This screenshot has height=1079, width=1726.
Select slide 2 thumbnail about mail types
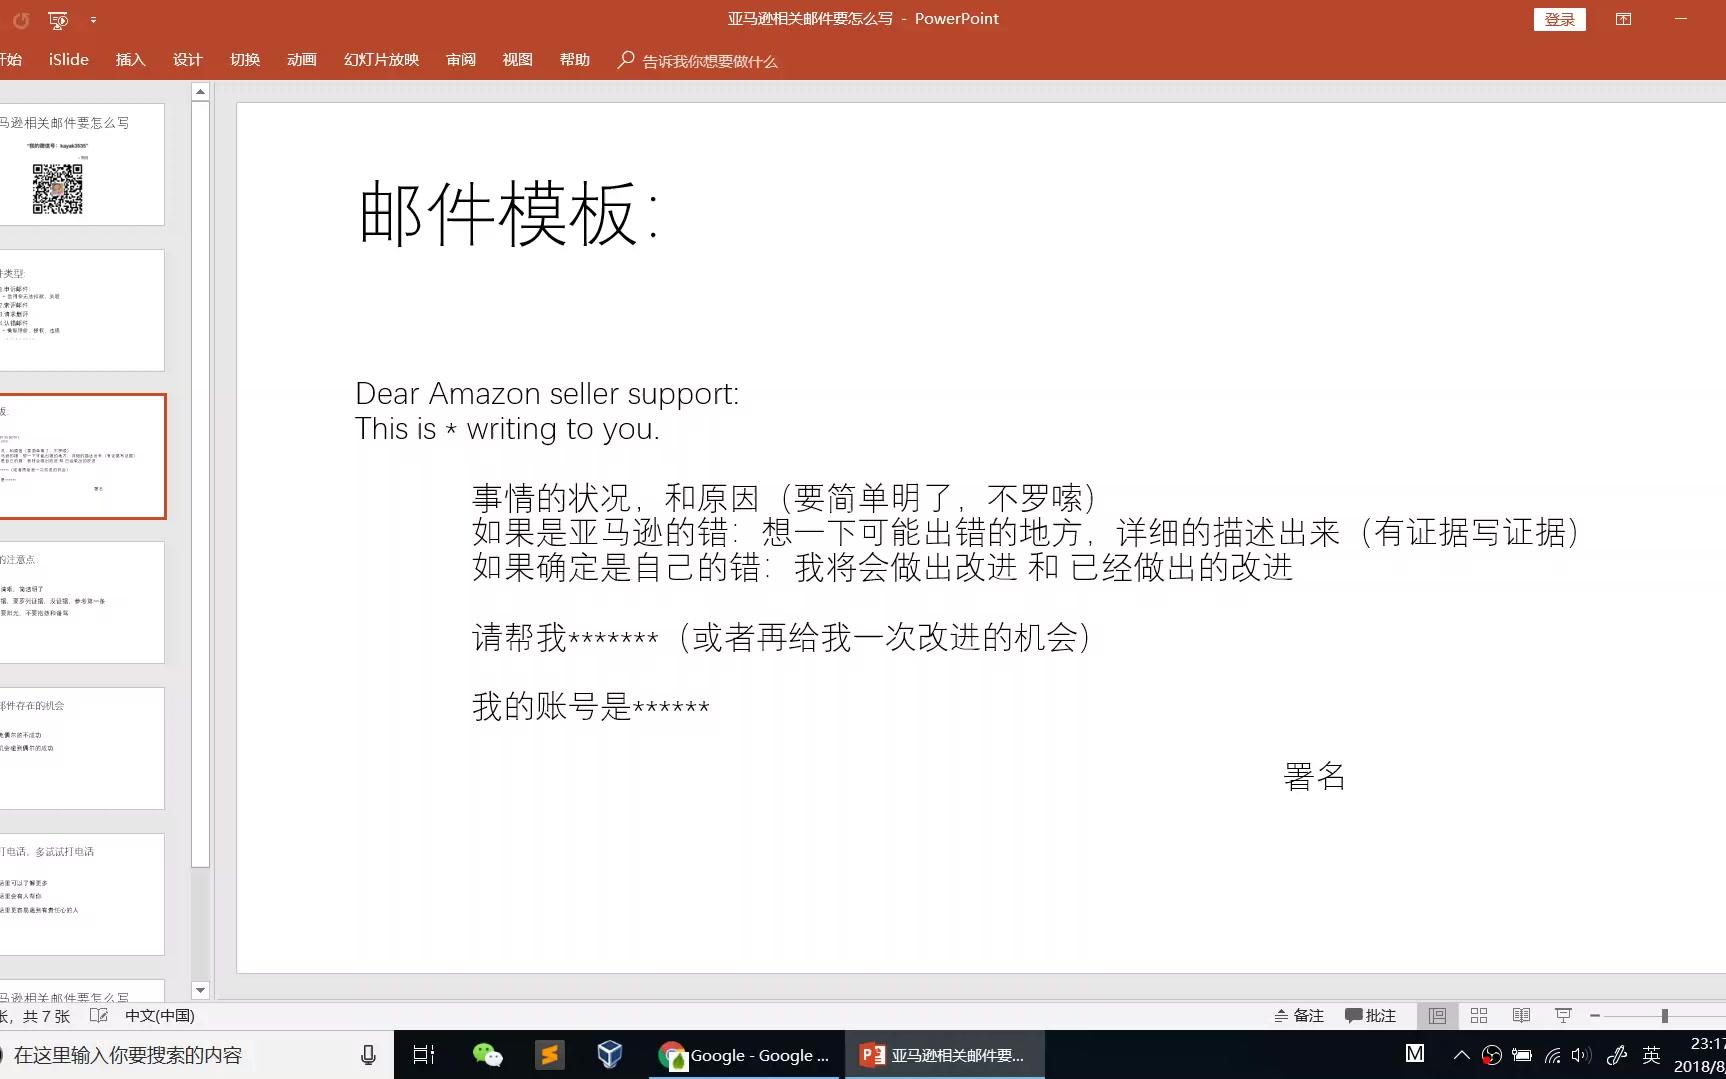(82, 310)
